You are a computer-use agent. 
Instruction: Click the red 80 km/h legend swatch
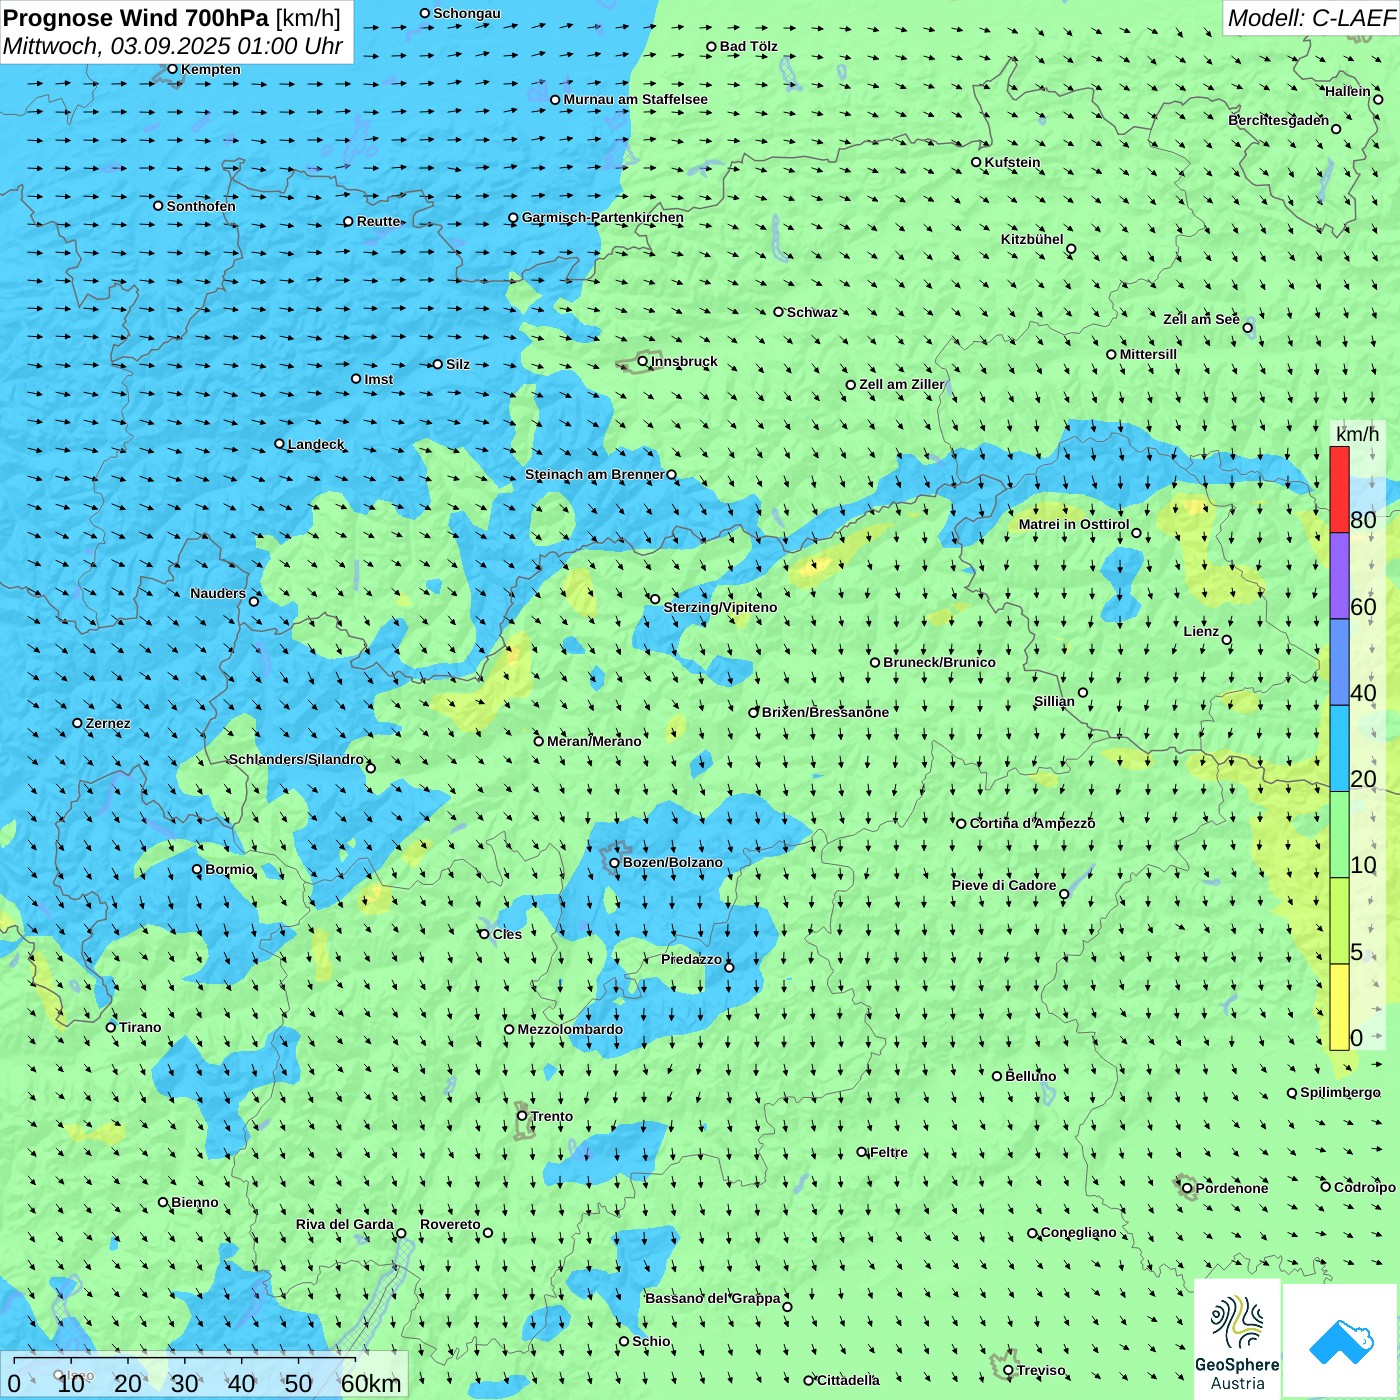tap(1339, 489)
